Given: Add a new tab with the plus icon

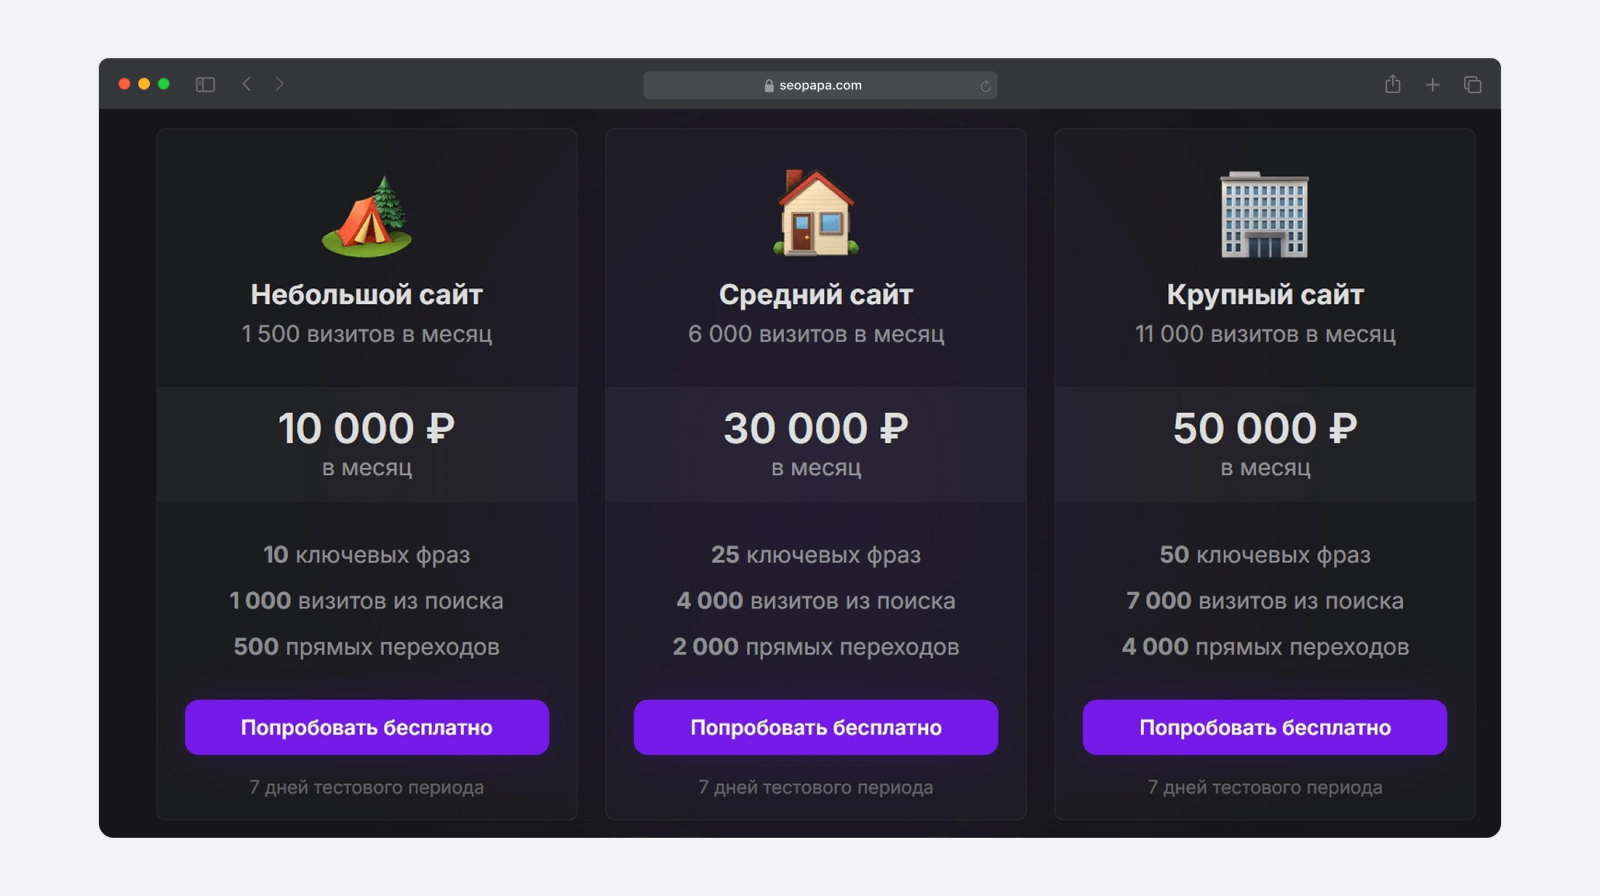Looking at the screenshot, I should point(1432,85).
